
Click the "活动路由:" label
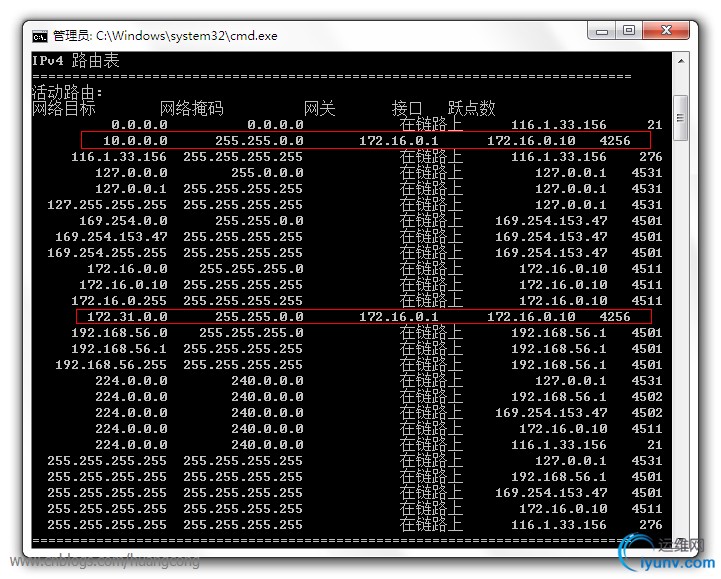pos(67,92)
